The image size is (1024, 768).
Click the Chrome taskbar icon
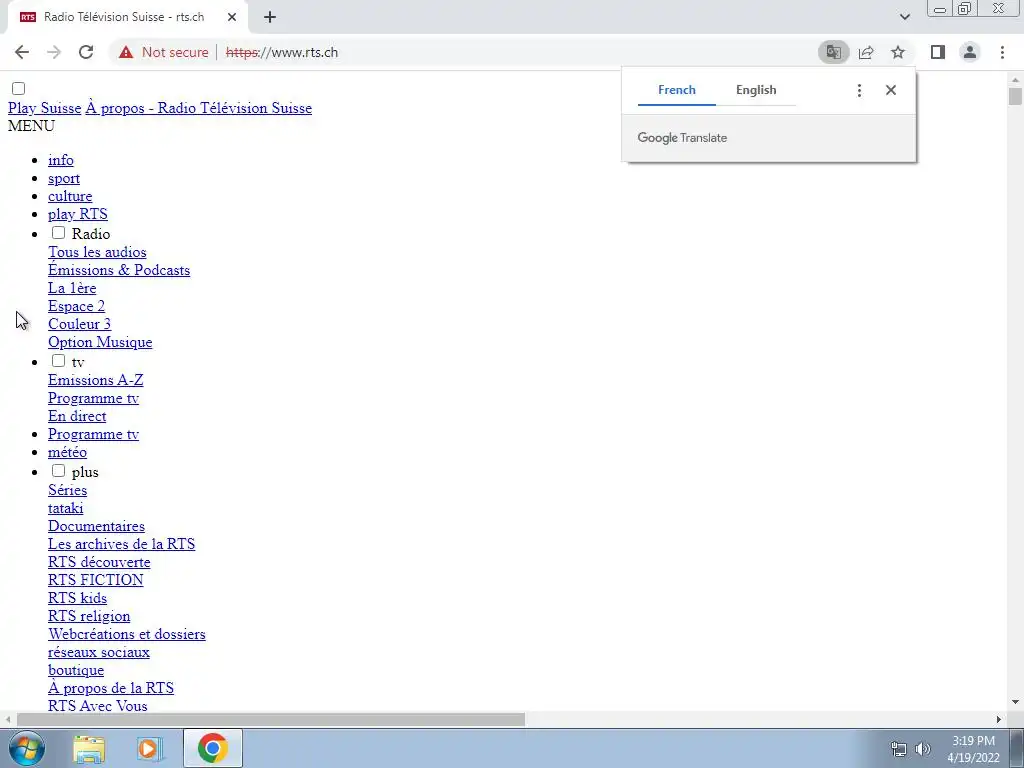pos(213,748)
